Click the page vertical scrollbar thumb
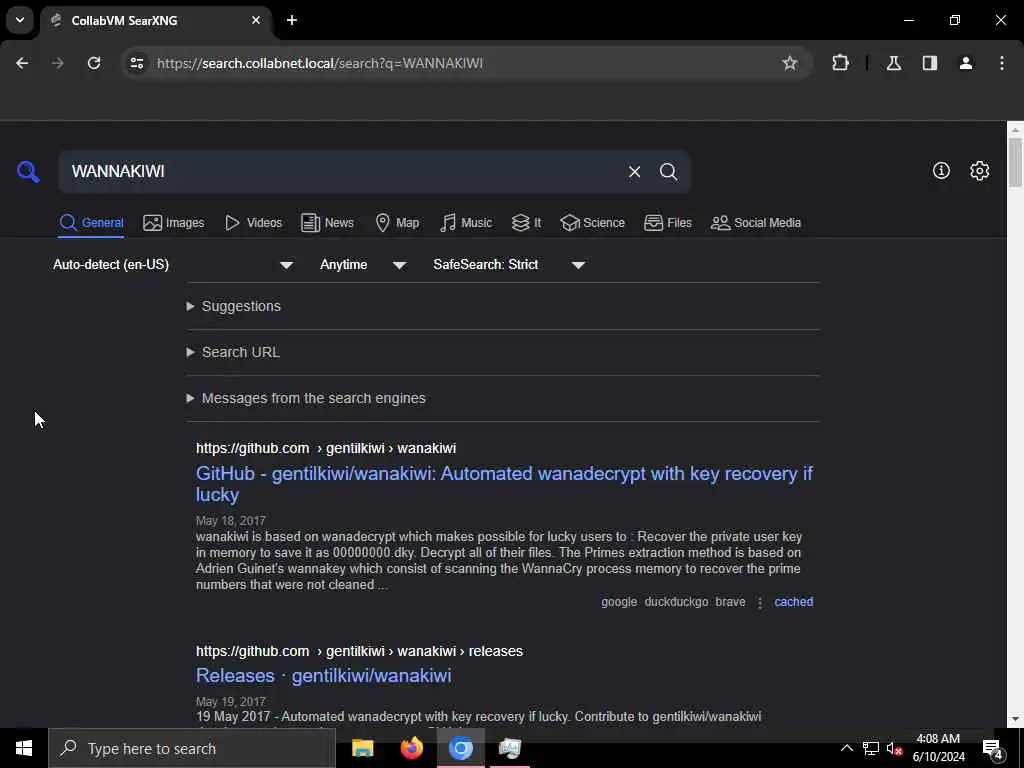The image size is (1024, 768). click(x=1015, y=162)
